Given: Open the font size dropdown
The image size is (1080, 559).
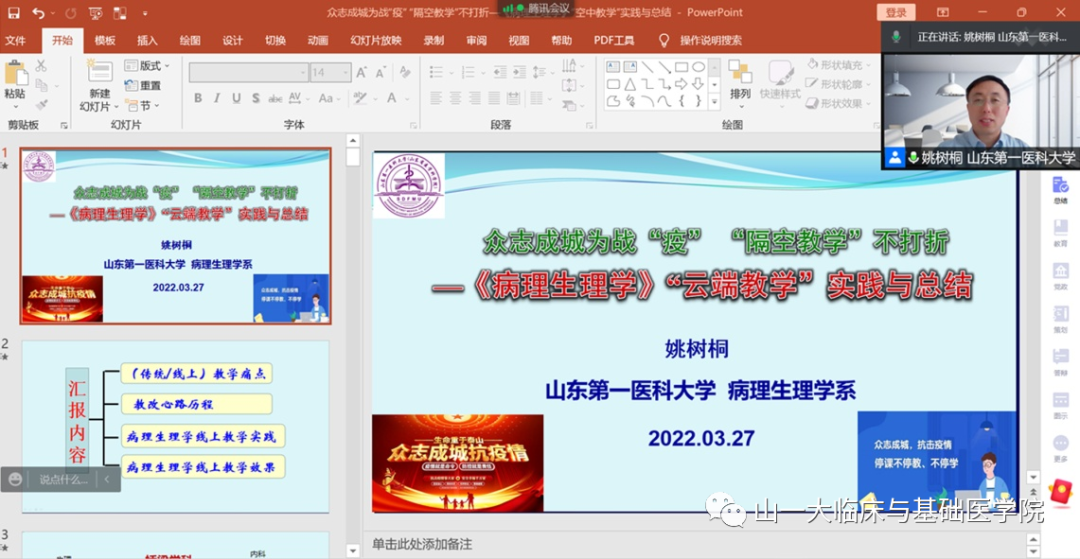Looking at the screenshot, I should 346,73.
